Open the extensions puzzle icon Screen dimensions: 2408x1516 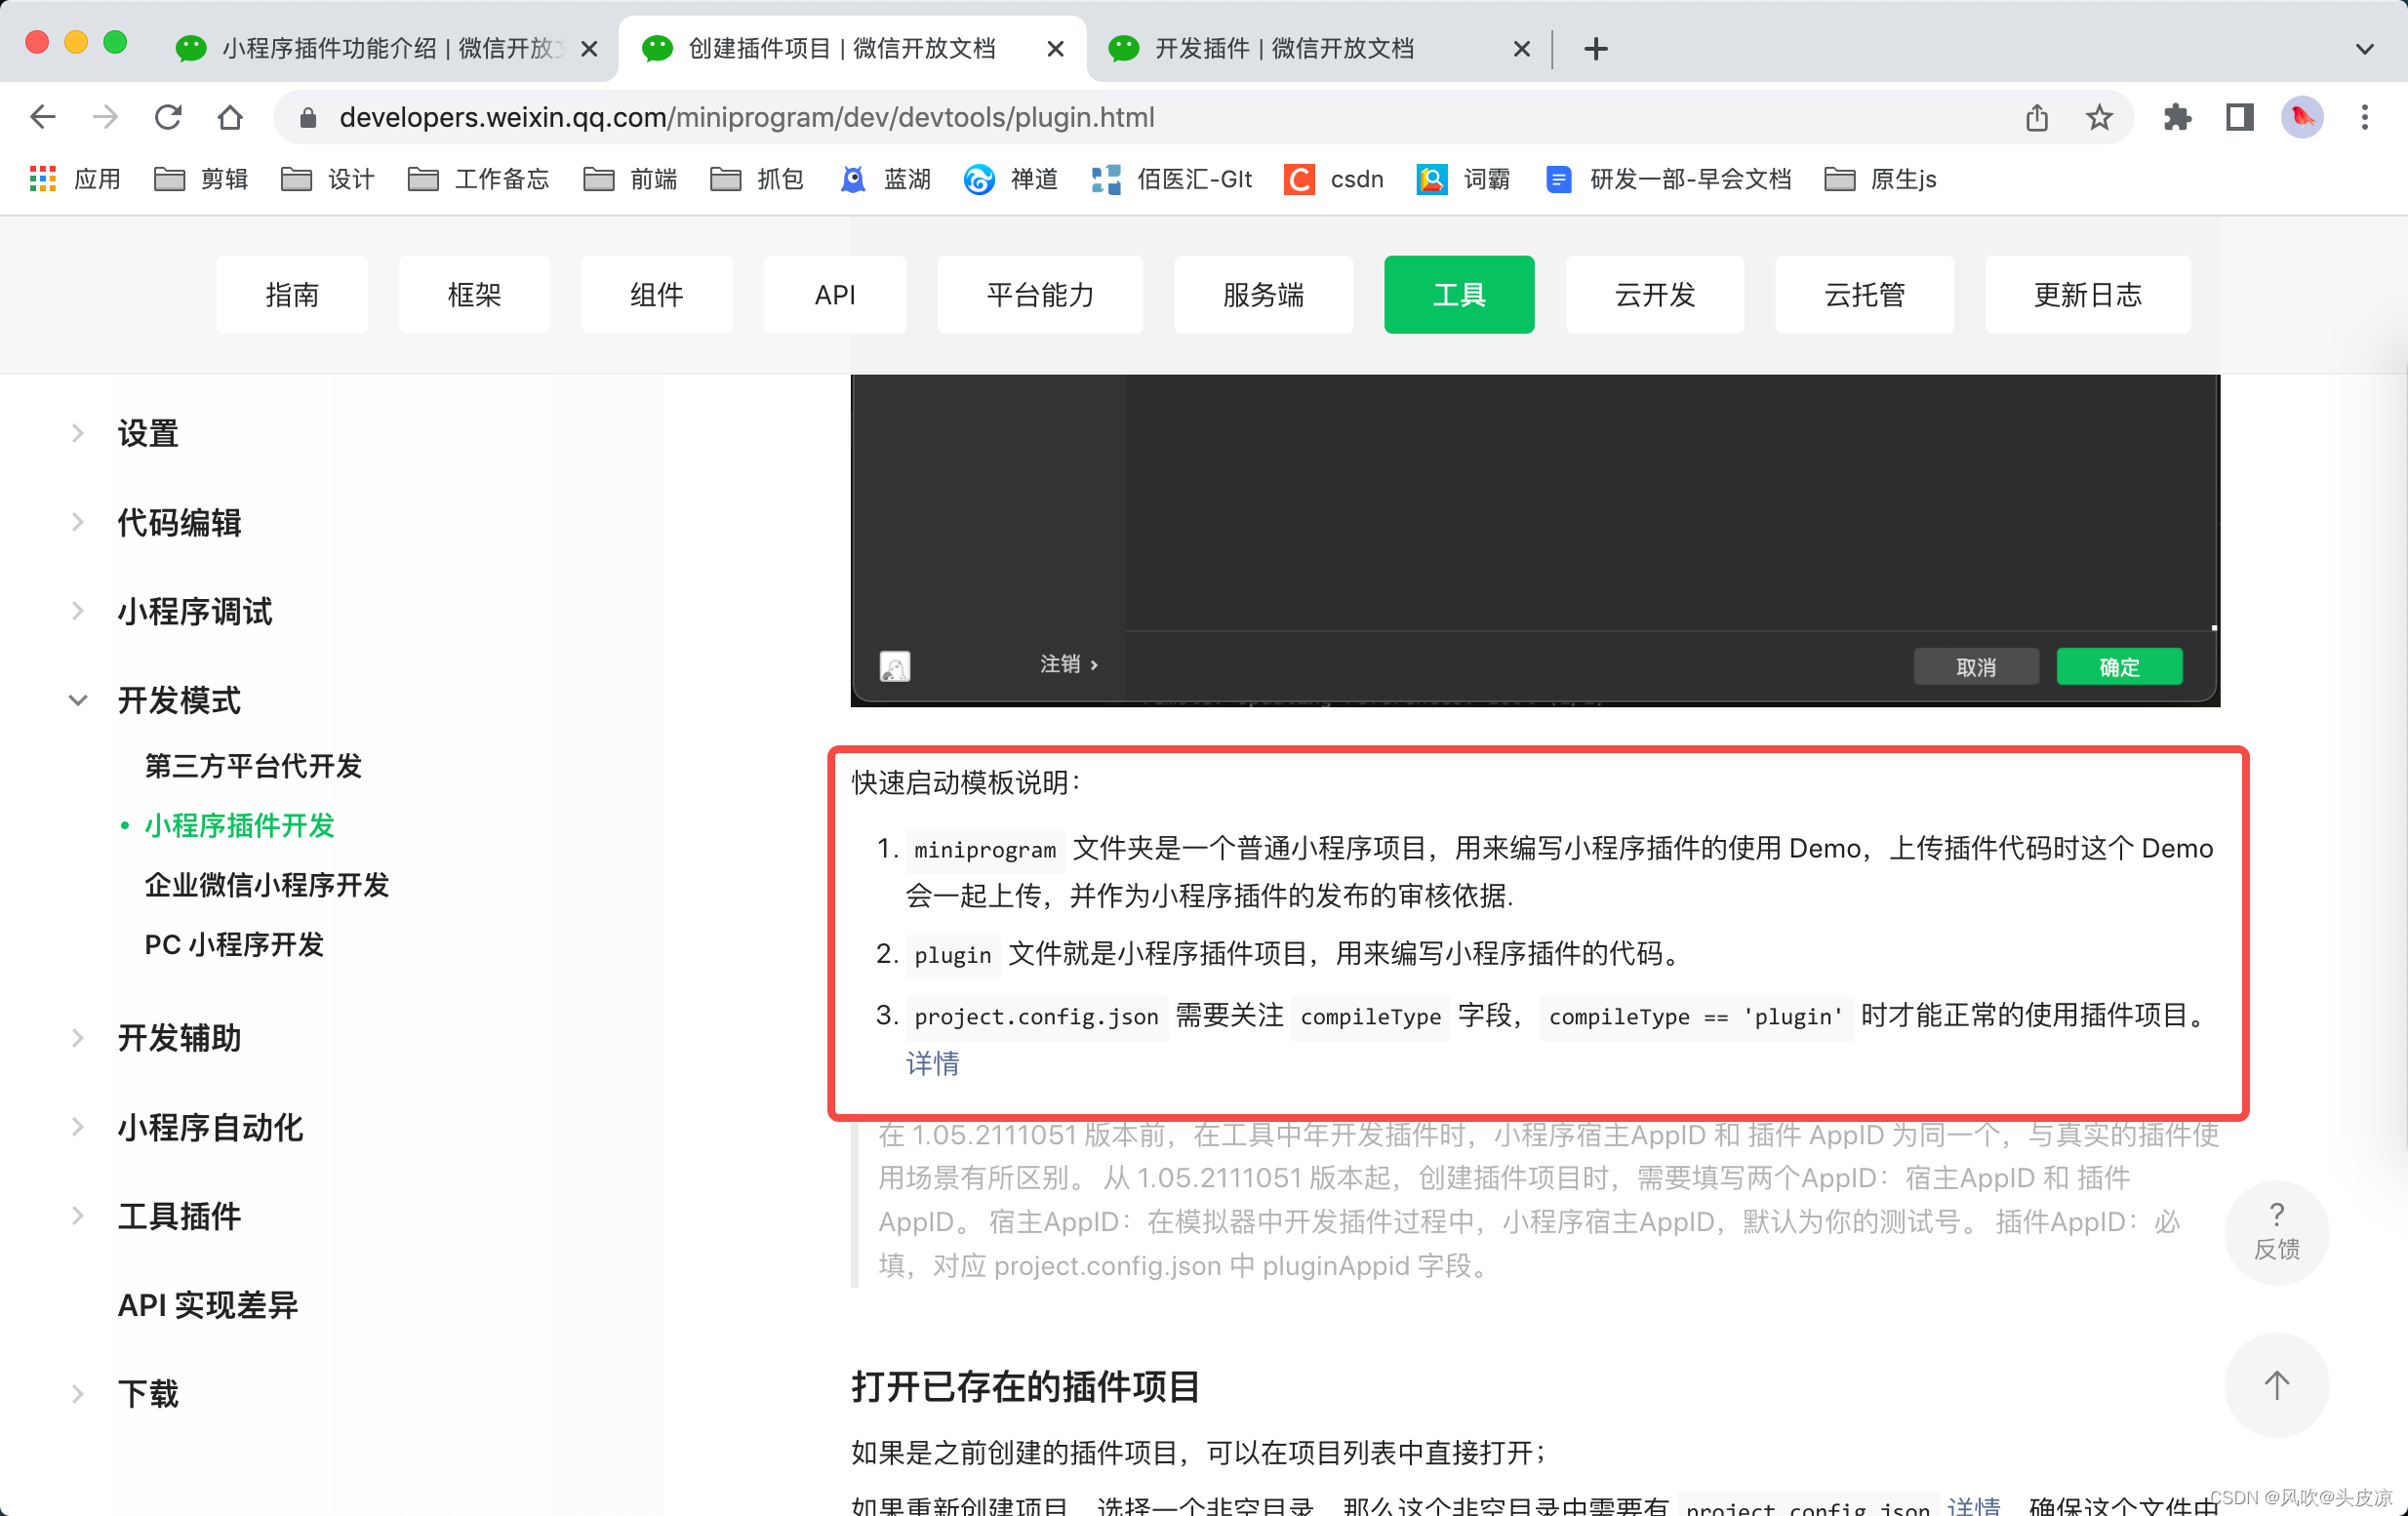point(2177,118)
